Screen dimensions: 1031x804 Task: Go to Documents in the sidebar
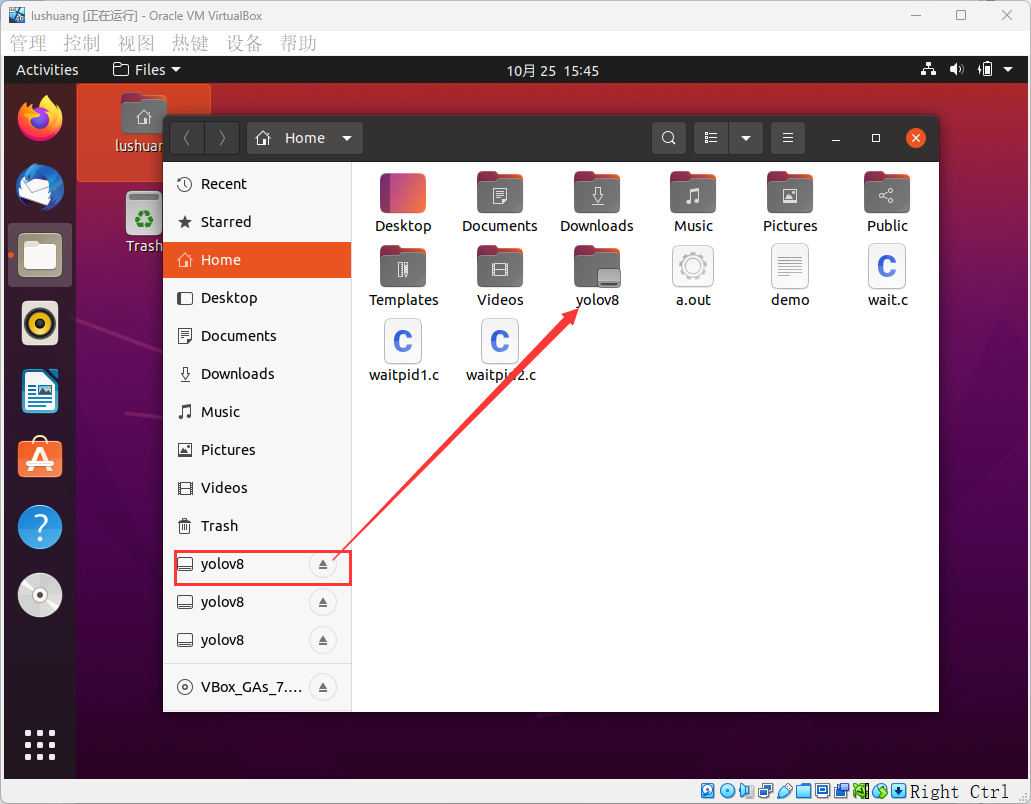coord(257,336)
